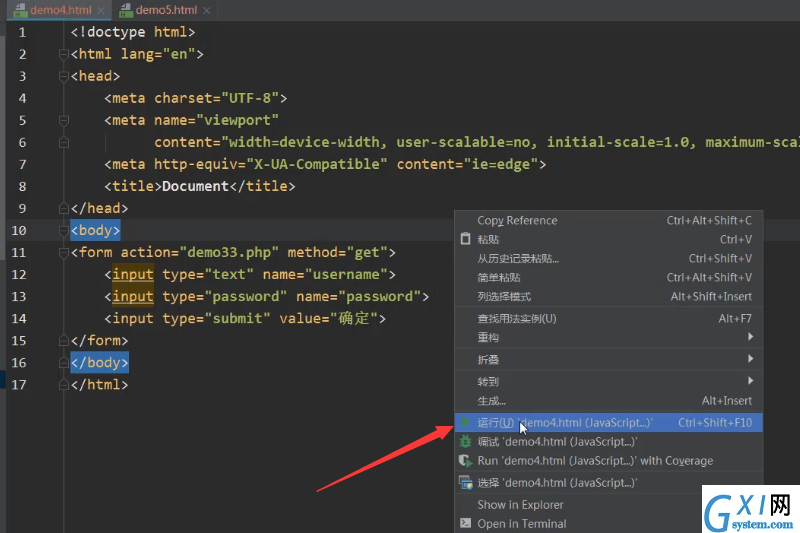Click the "submit" type value on line 14
The width and height of the screenshot is (800, 533).
pos(237,319)
